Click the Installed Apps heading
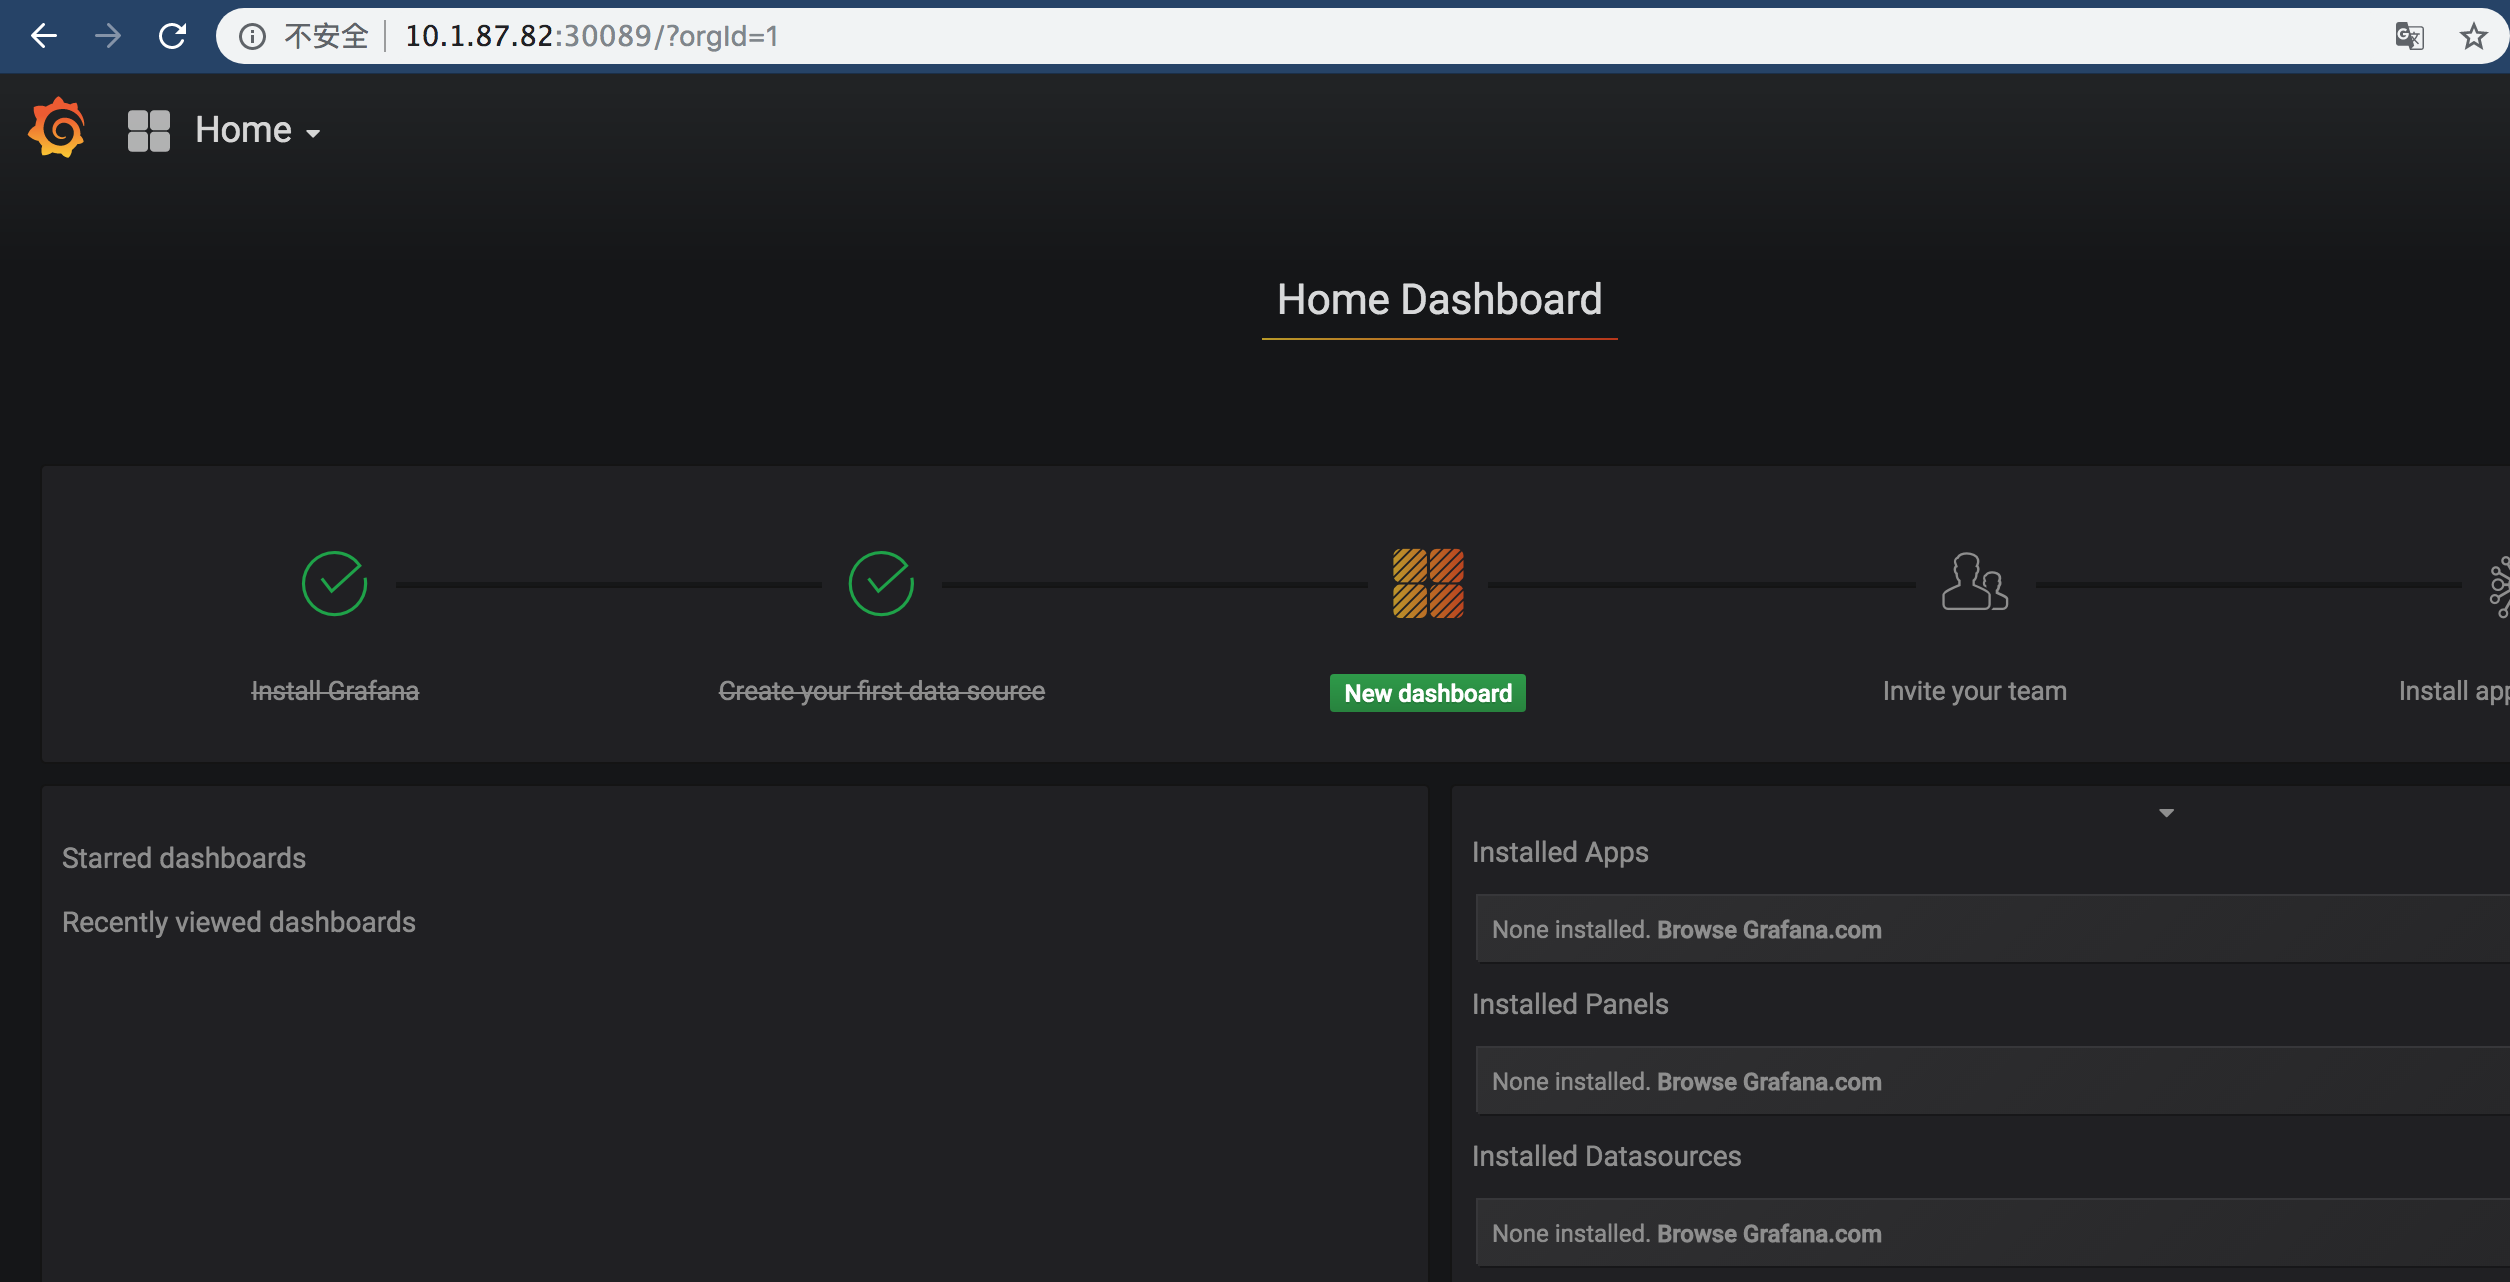 coord(1560,852)
